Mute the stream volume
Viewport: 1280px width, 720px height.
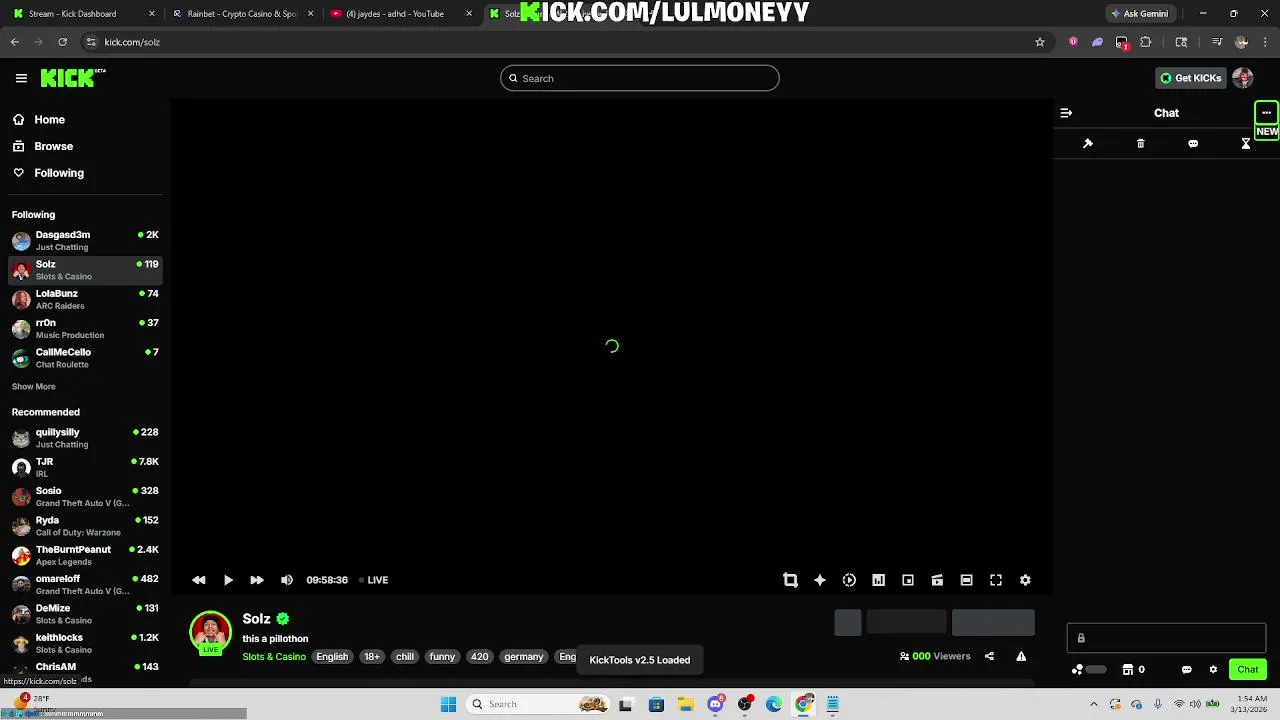(x=287, y=580)
